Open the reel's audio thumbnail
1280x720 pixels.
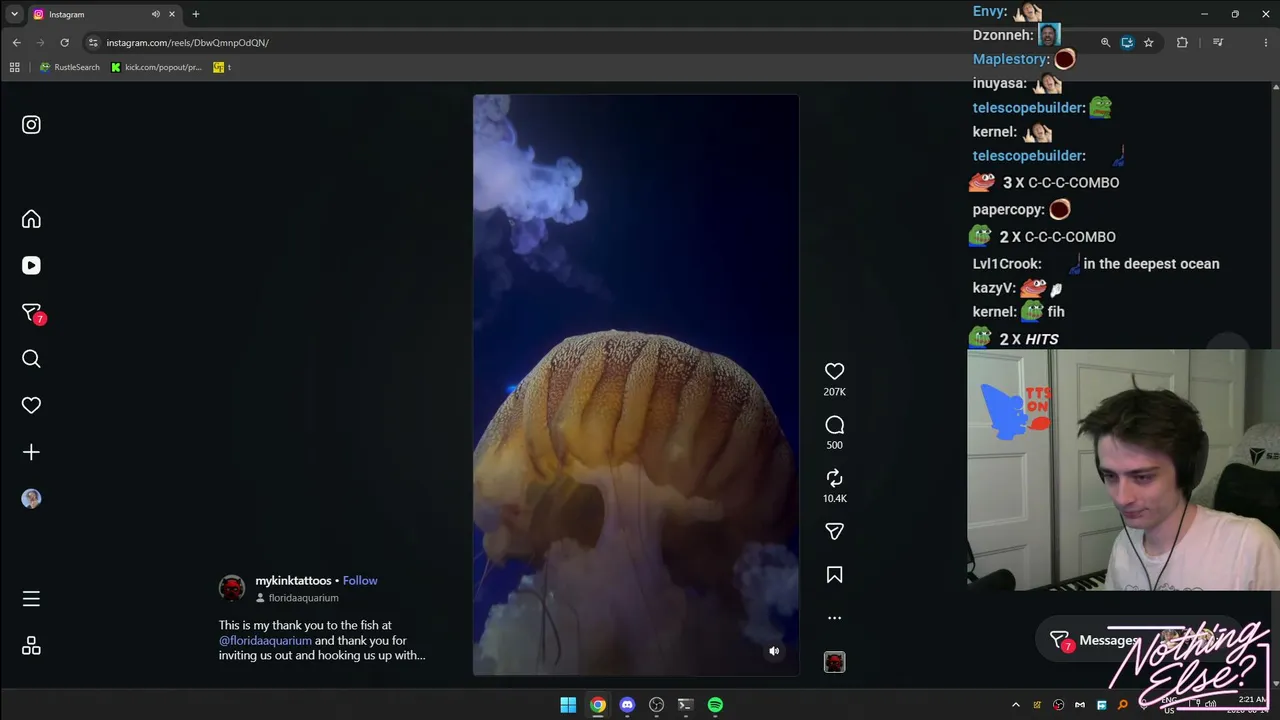pyautogui.click(x=834, y=662)
